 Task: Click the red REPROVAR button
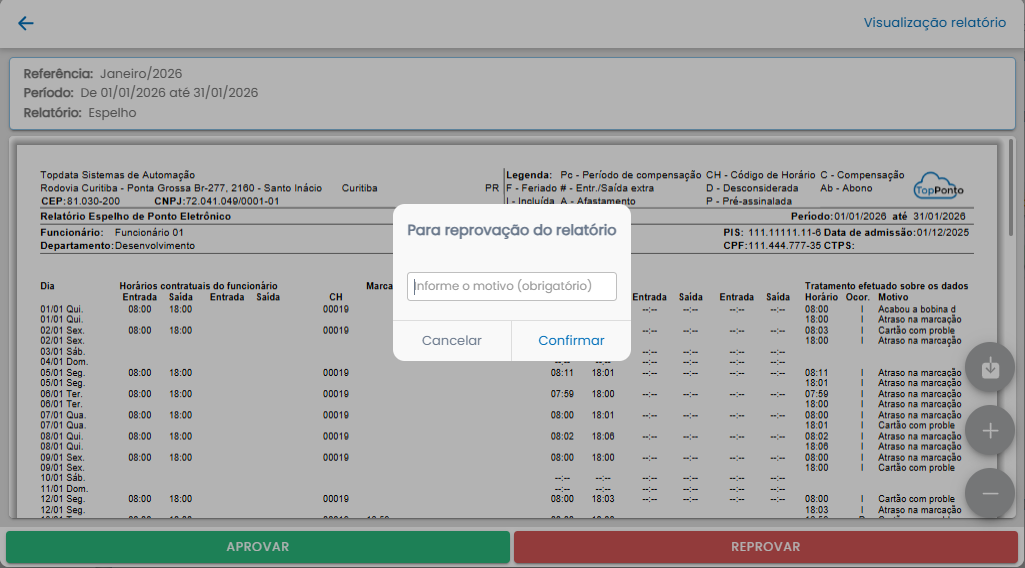coord(765,547)
